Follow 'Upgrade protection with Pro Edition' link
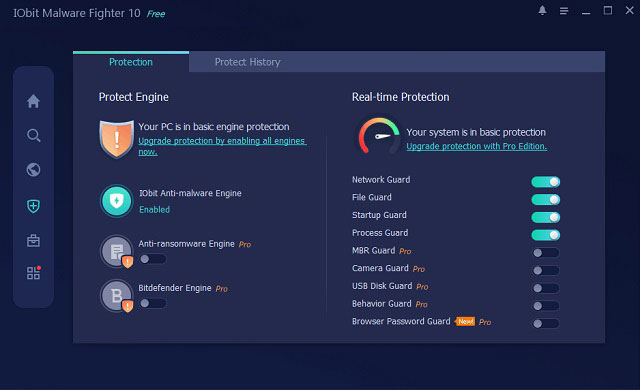 pos(476,146)
